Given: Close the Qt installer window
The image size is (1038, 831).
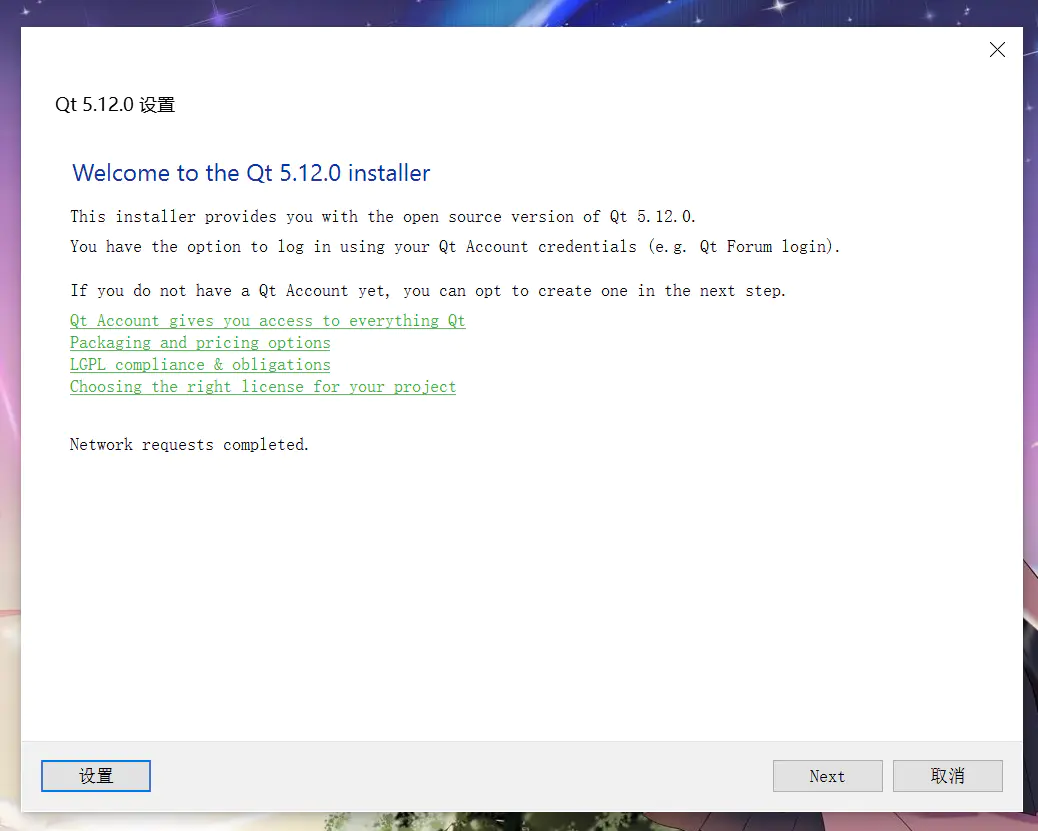Looking at the screenshot, I should point(997,50).
